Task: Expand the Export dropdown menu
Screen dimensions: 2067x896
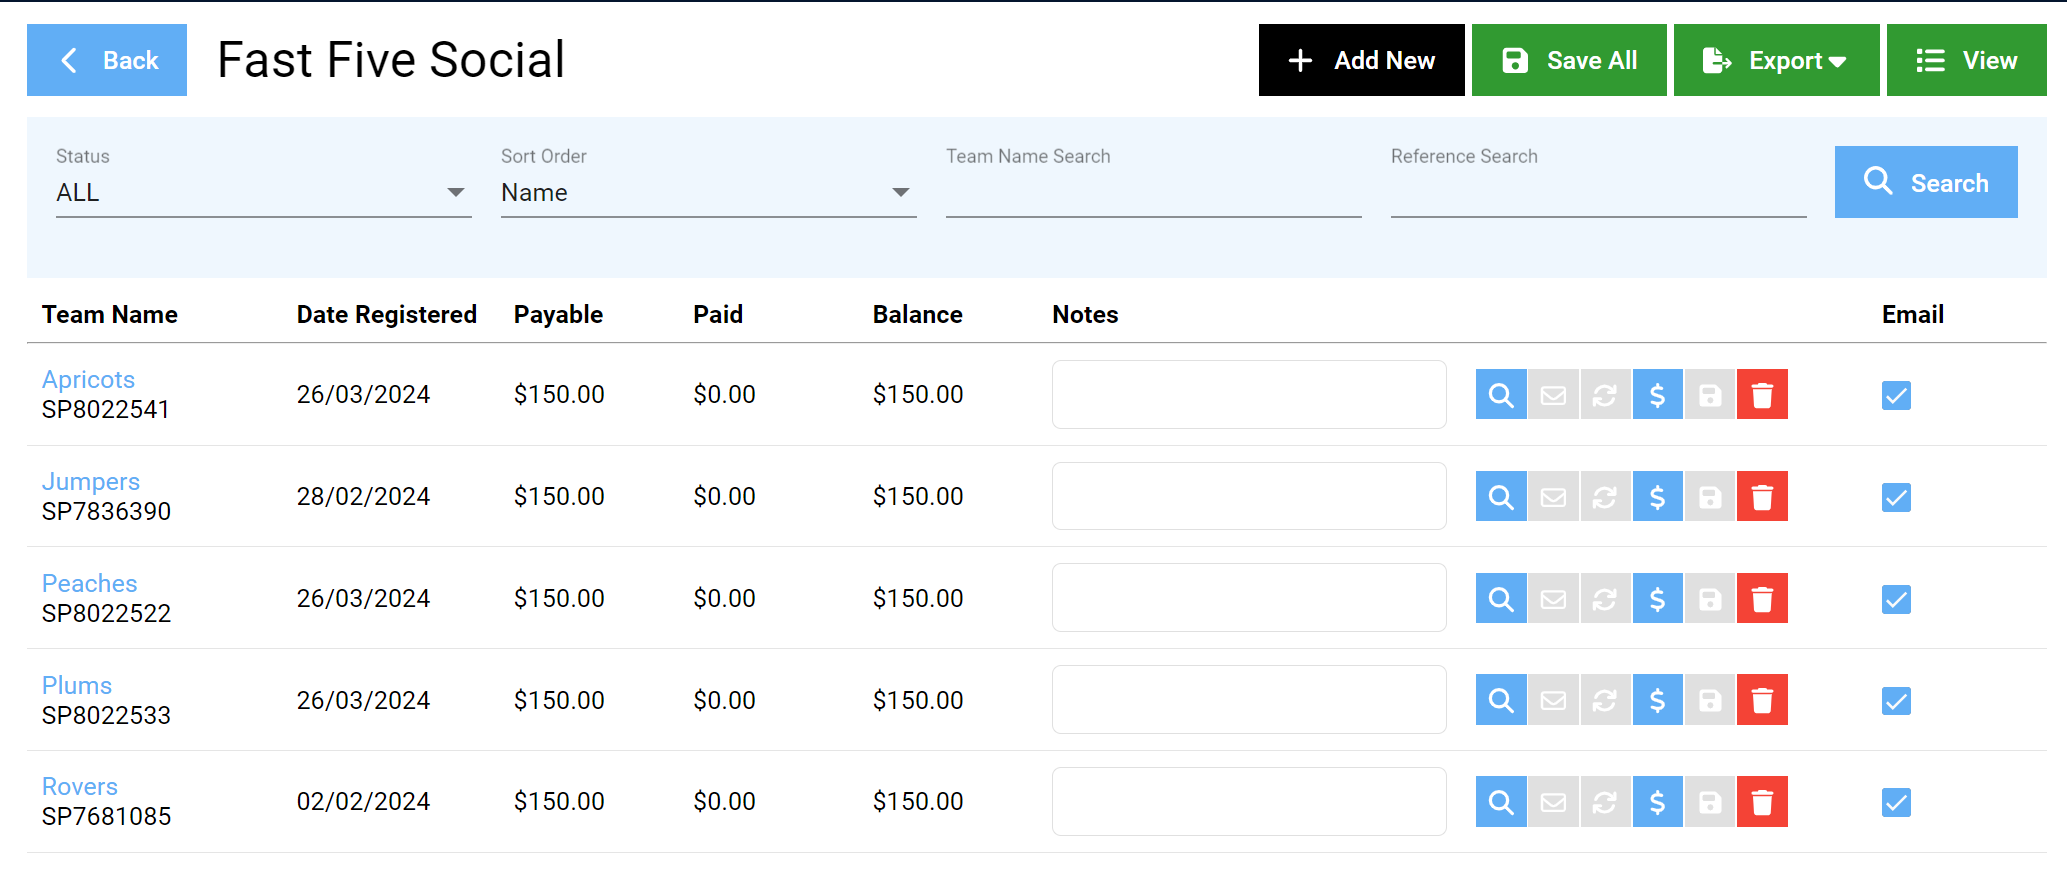Action: point(1776,60)
